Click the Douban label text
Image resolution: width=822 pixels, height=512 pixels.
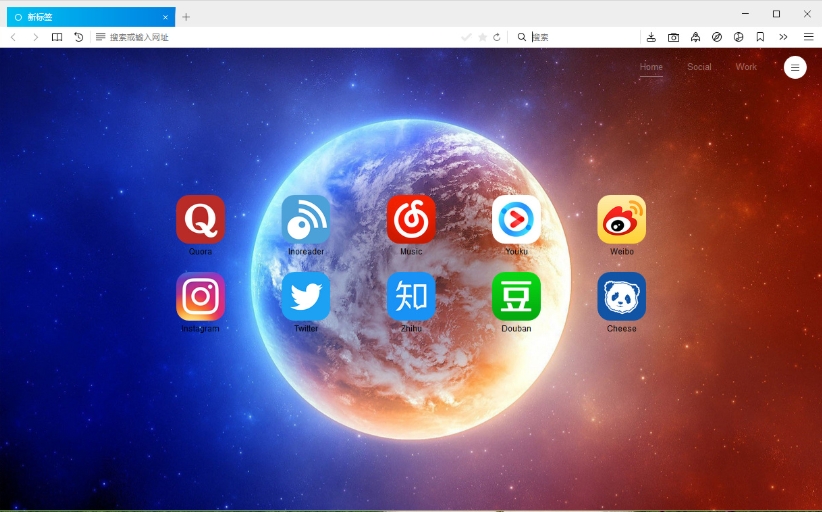point(516,329)
